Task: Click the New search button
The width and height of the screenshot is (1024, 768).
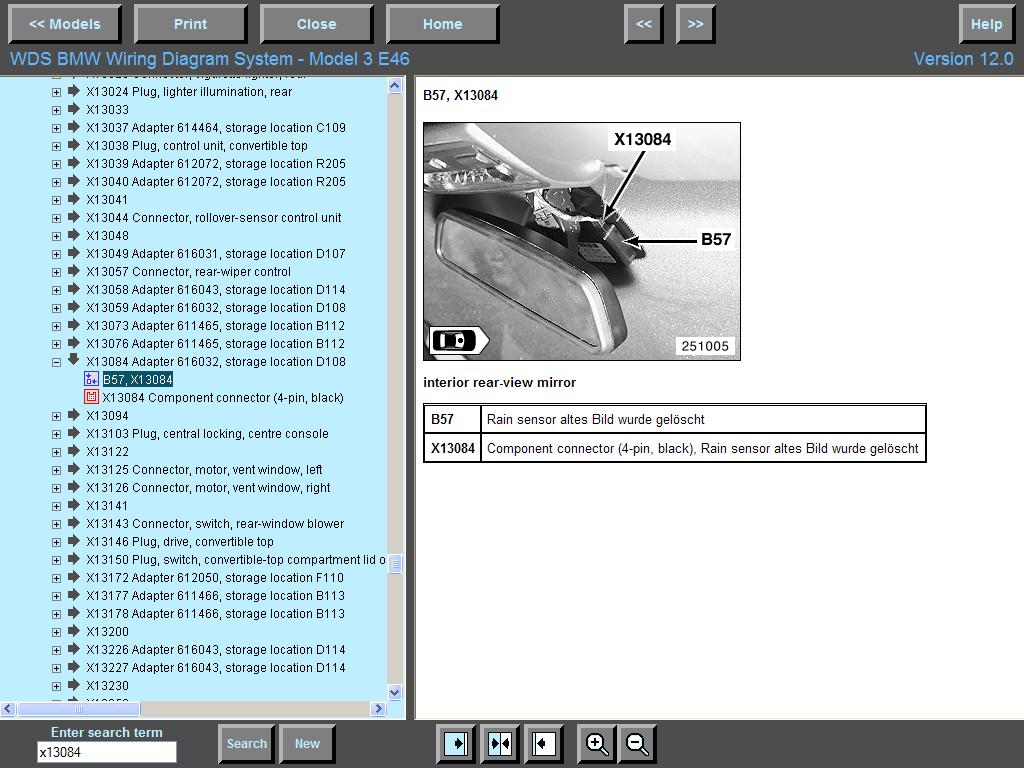Action: tap(307, 744)
